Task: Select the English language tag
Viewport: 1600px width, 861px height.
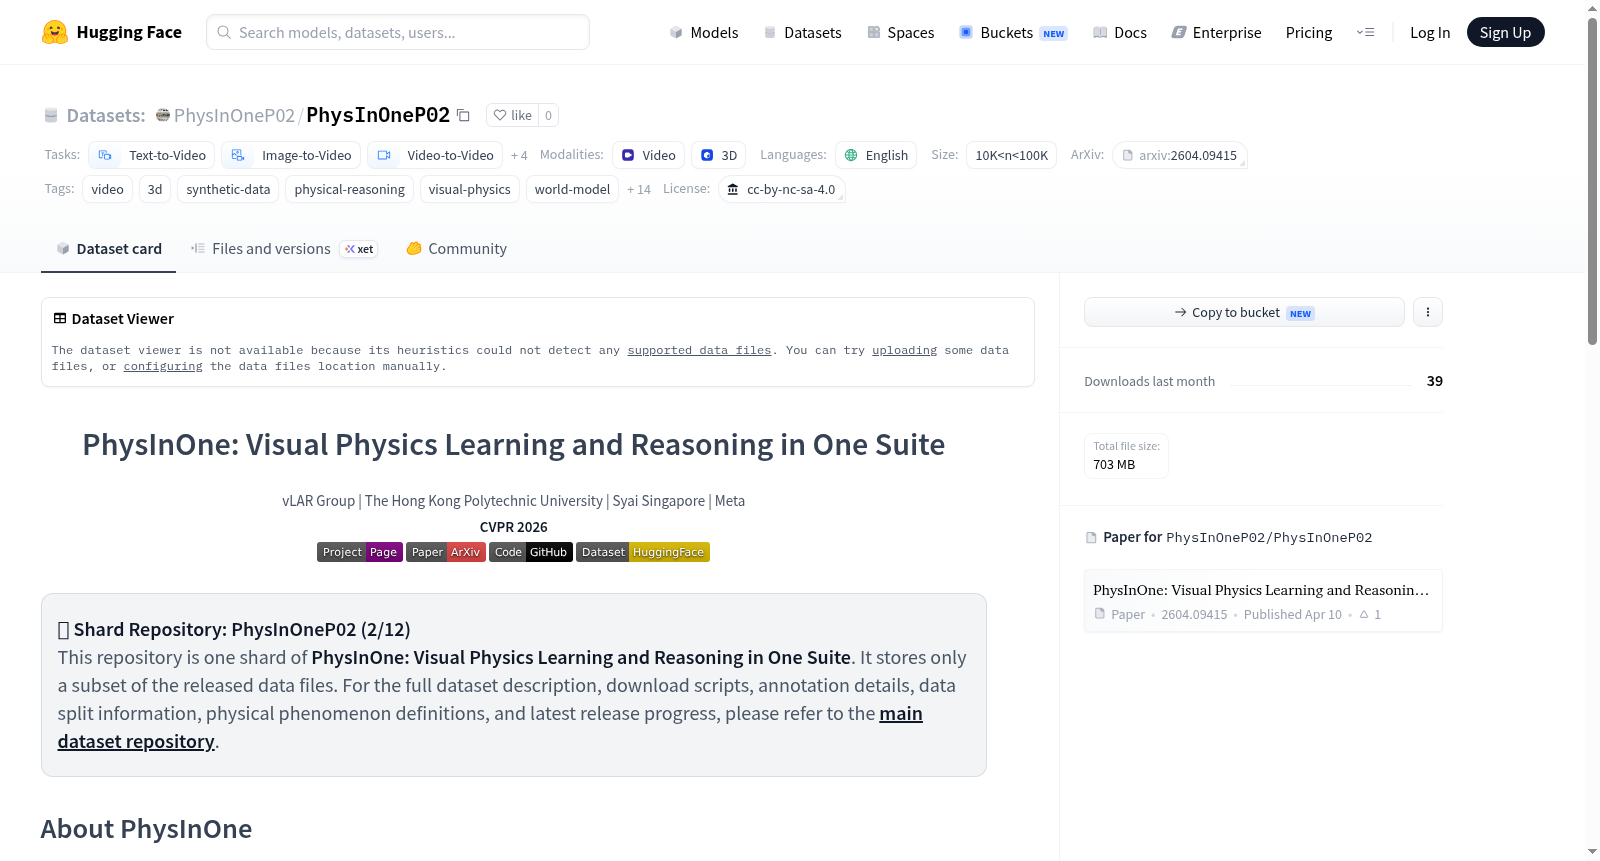Action: coord(876,155)
